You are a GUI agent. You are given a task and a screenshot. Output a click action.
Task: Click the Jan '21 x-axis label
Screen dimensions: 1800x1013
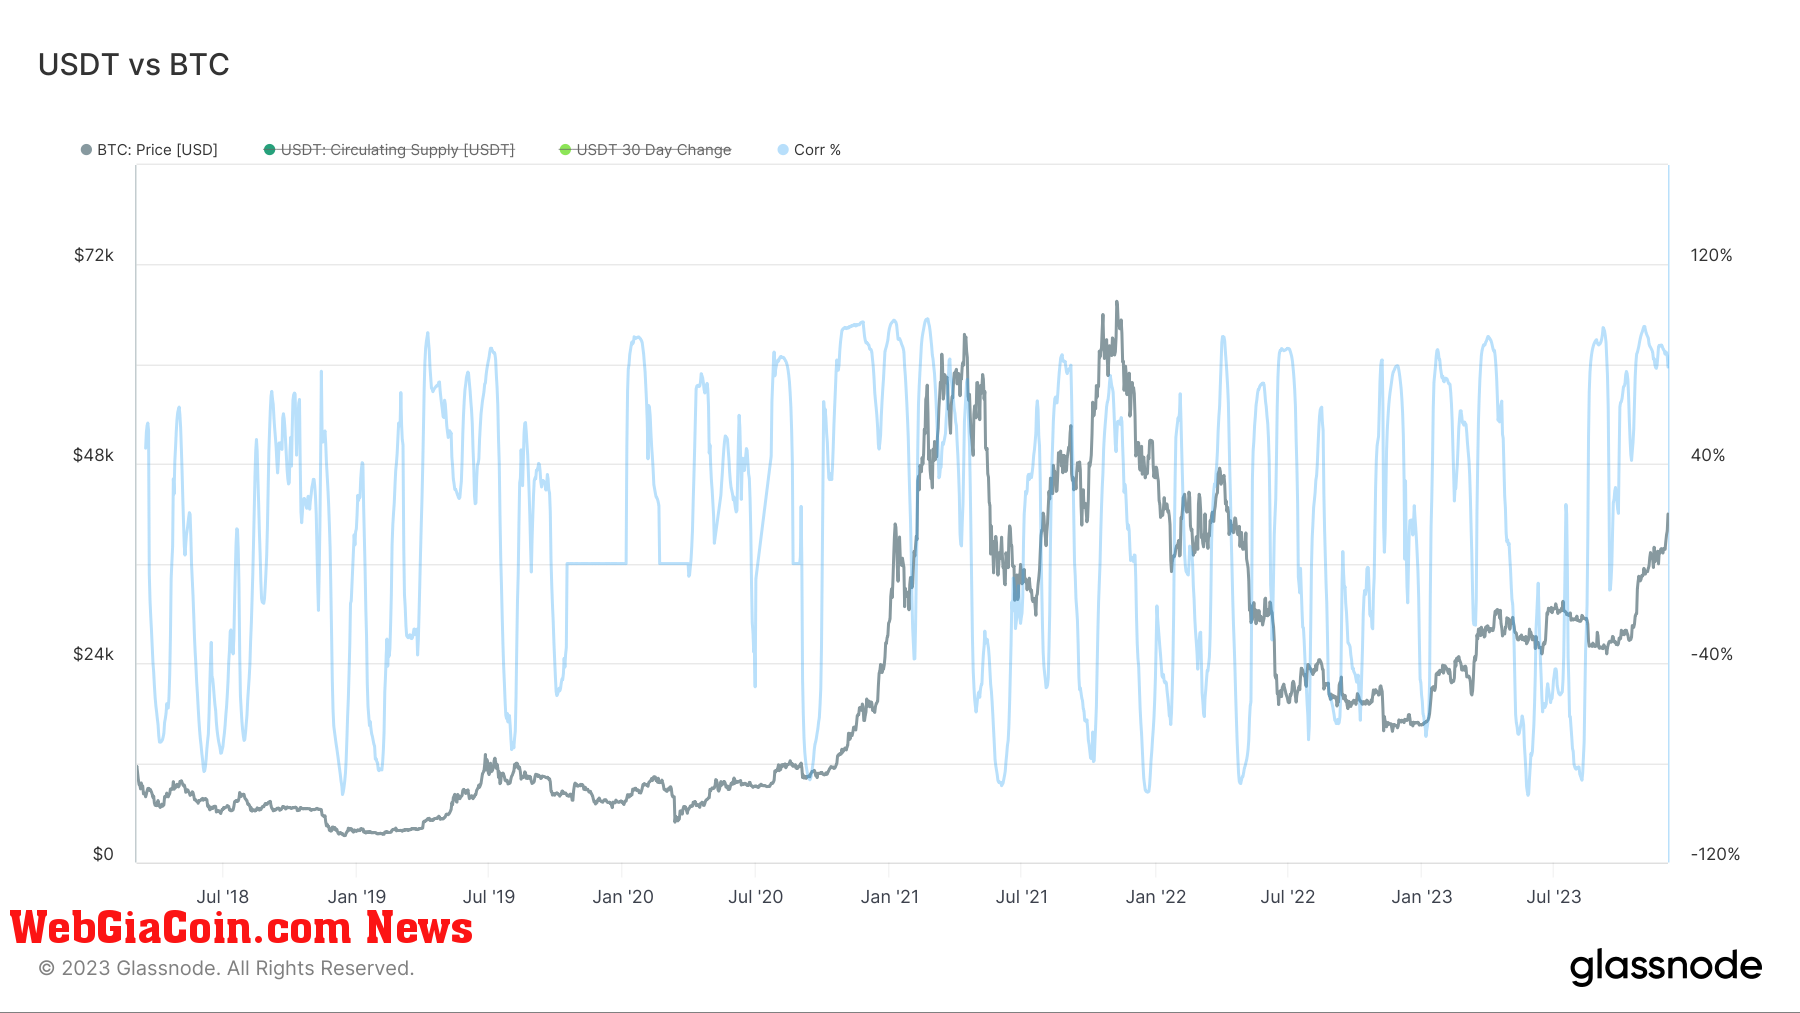click(x=890, y=897)
